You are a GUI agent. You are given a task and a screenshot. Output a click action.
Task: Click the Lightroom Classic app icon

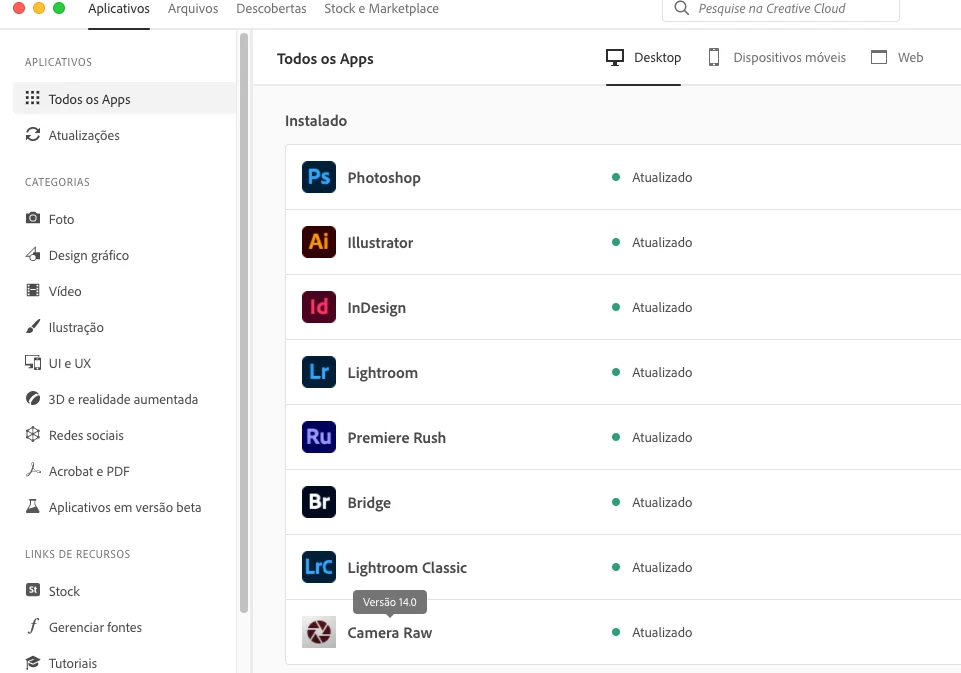319,568
